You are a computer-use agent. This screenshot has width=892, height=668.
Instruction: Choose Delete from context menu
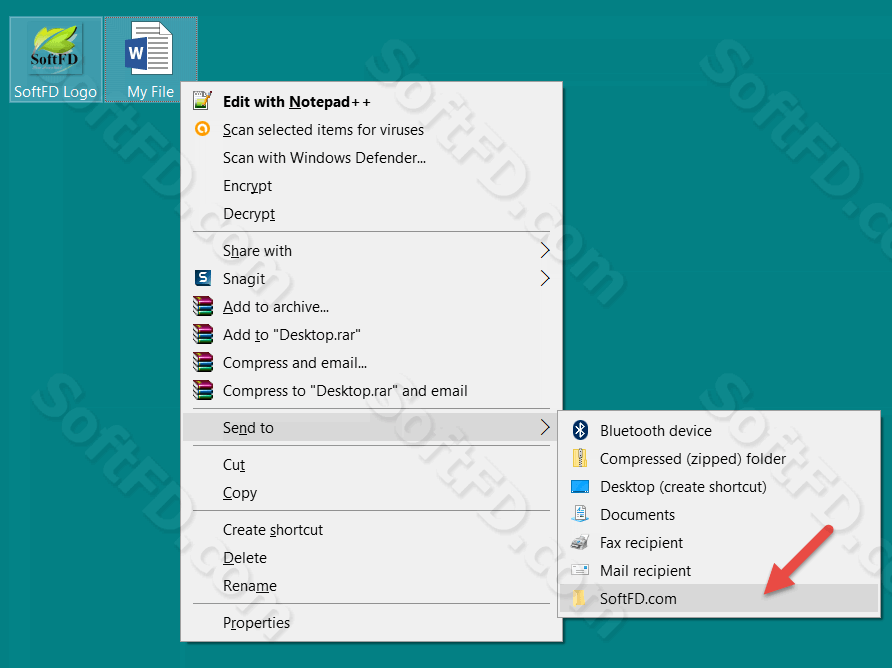pos(371,558)
